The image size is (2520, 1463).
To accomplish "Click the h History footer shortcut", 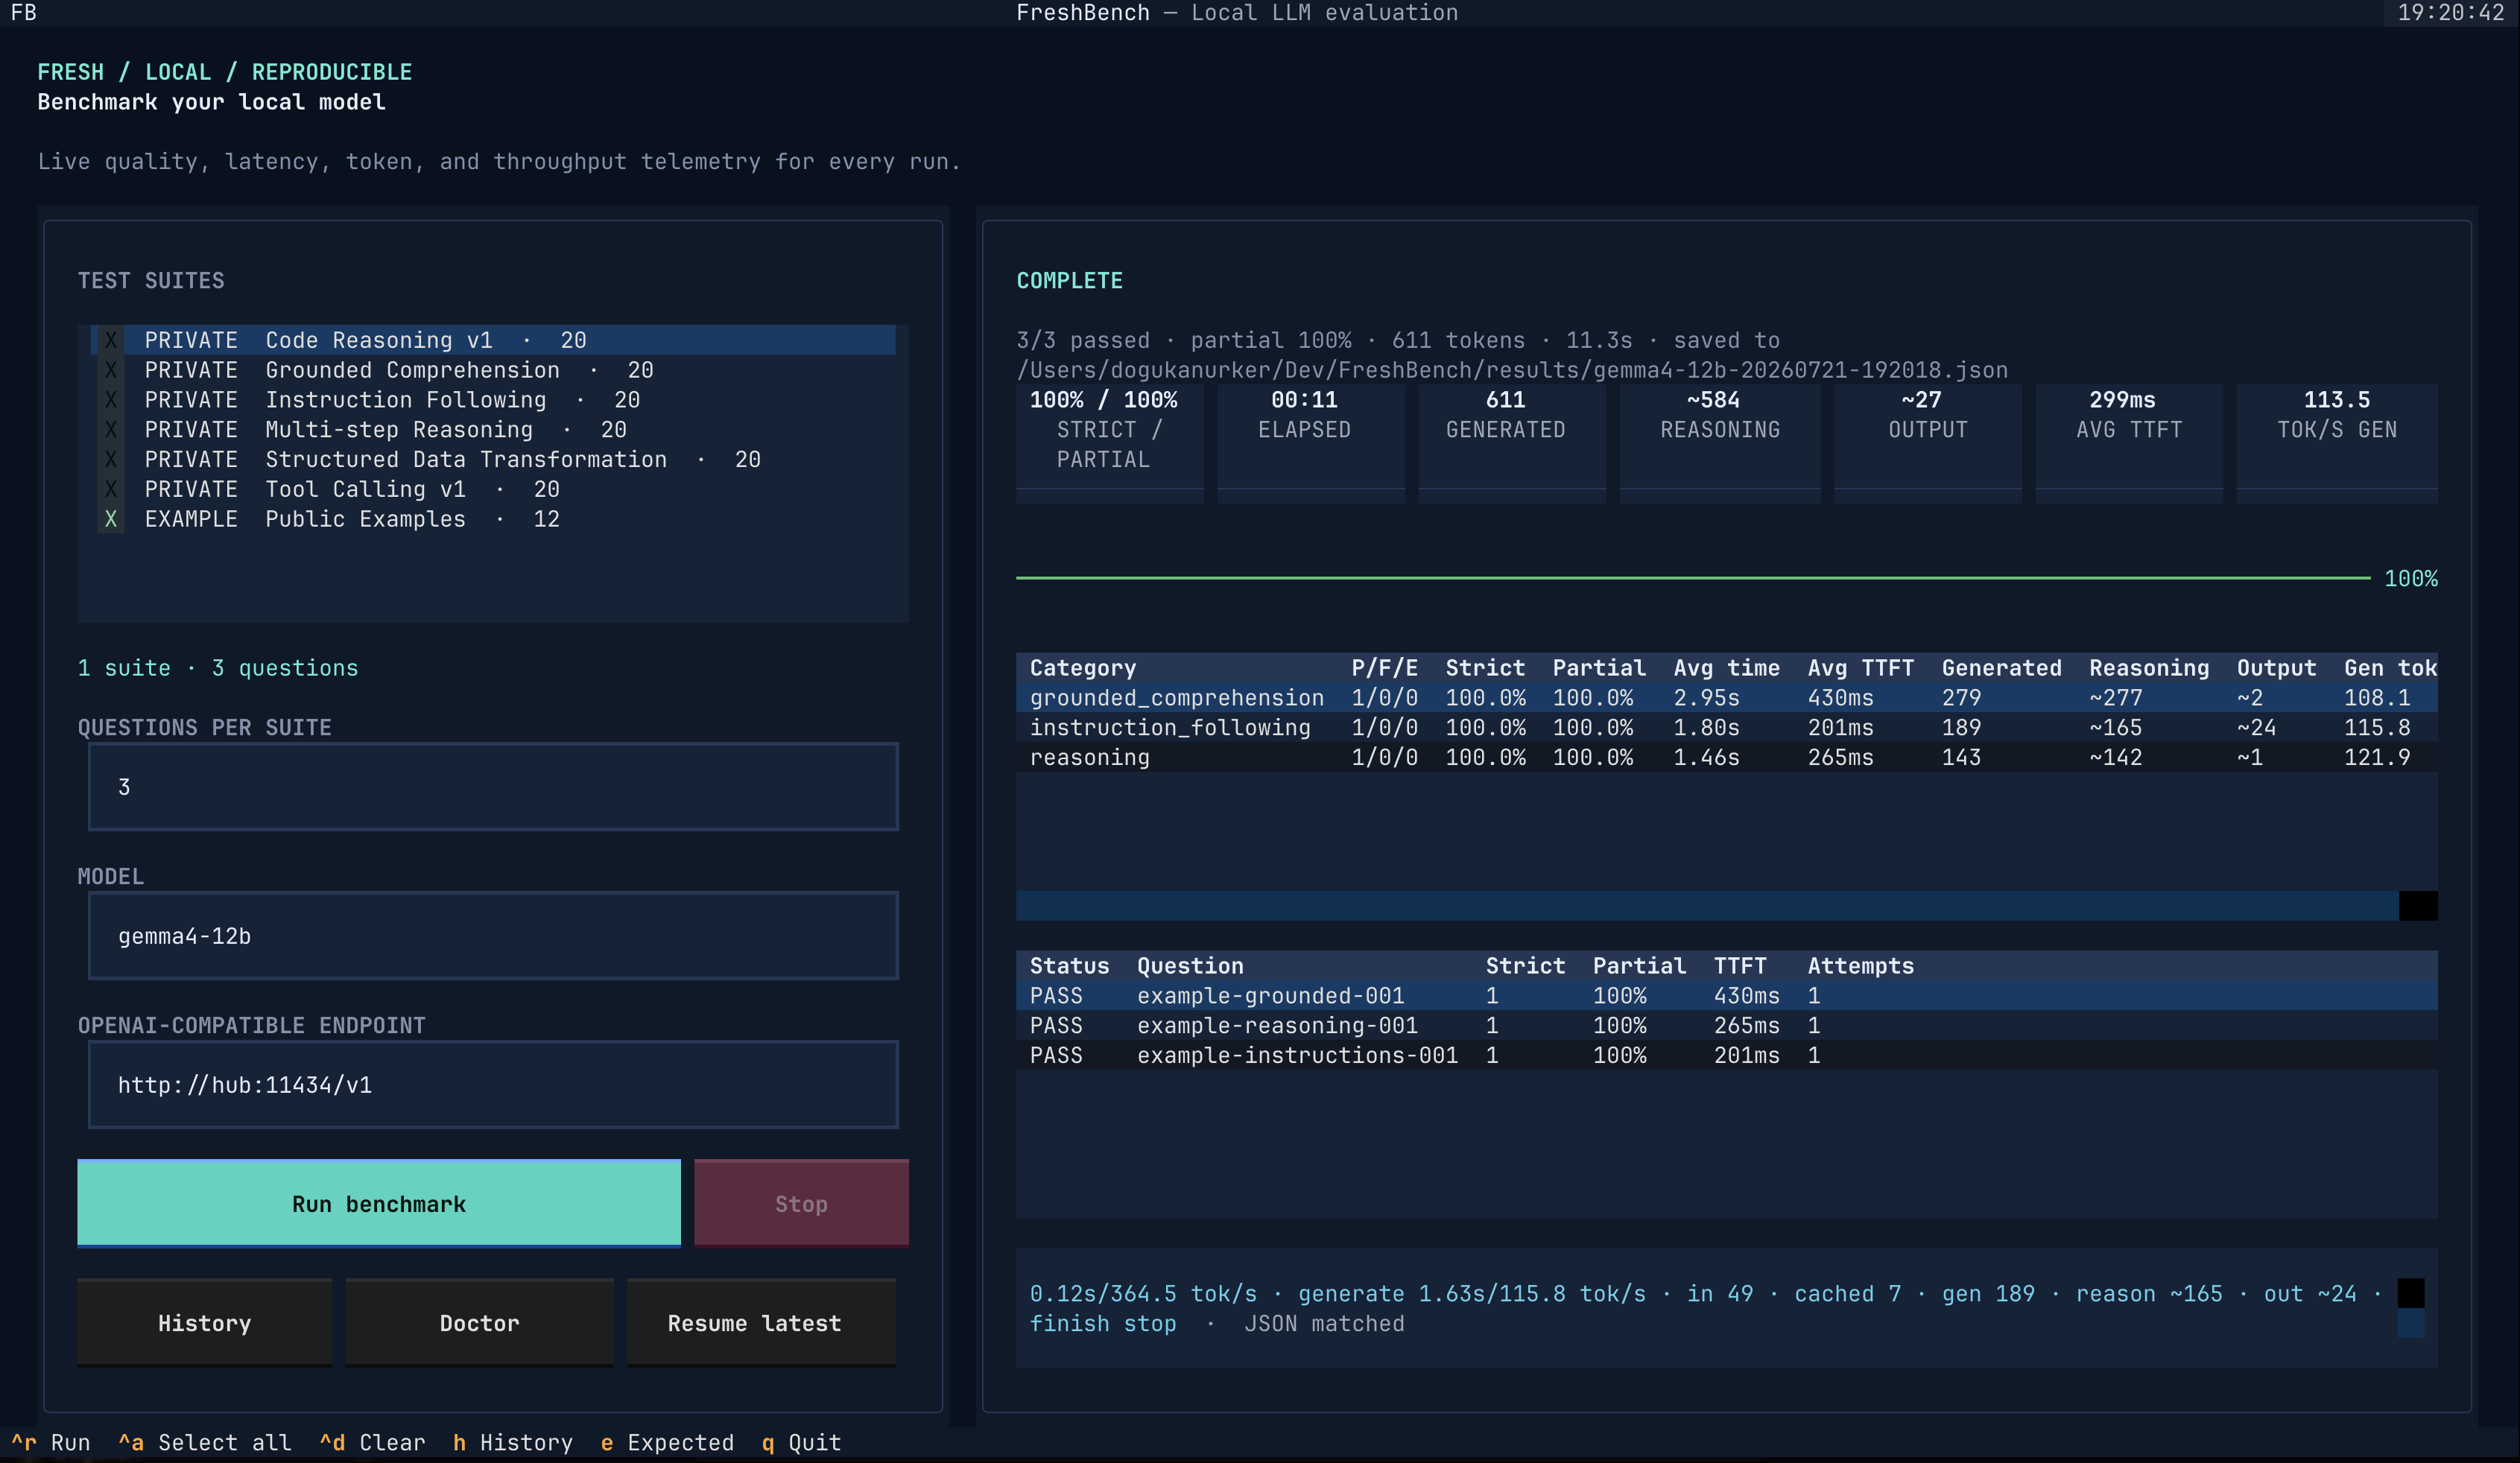I will 513,1442.
